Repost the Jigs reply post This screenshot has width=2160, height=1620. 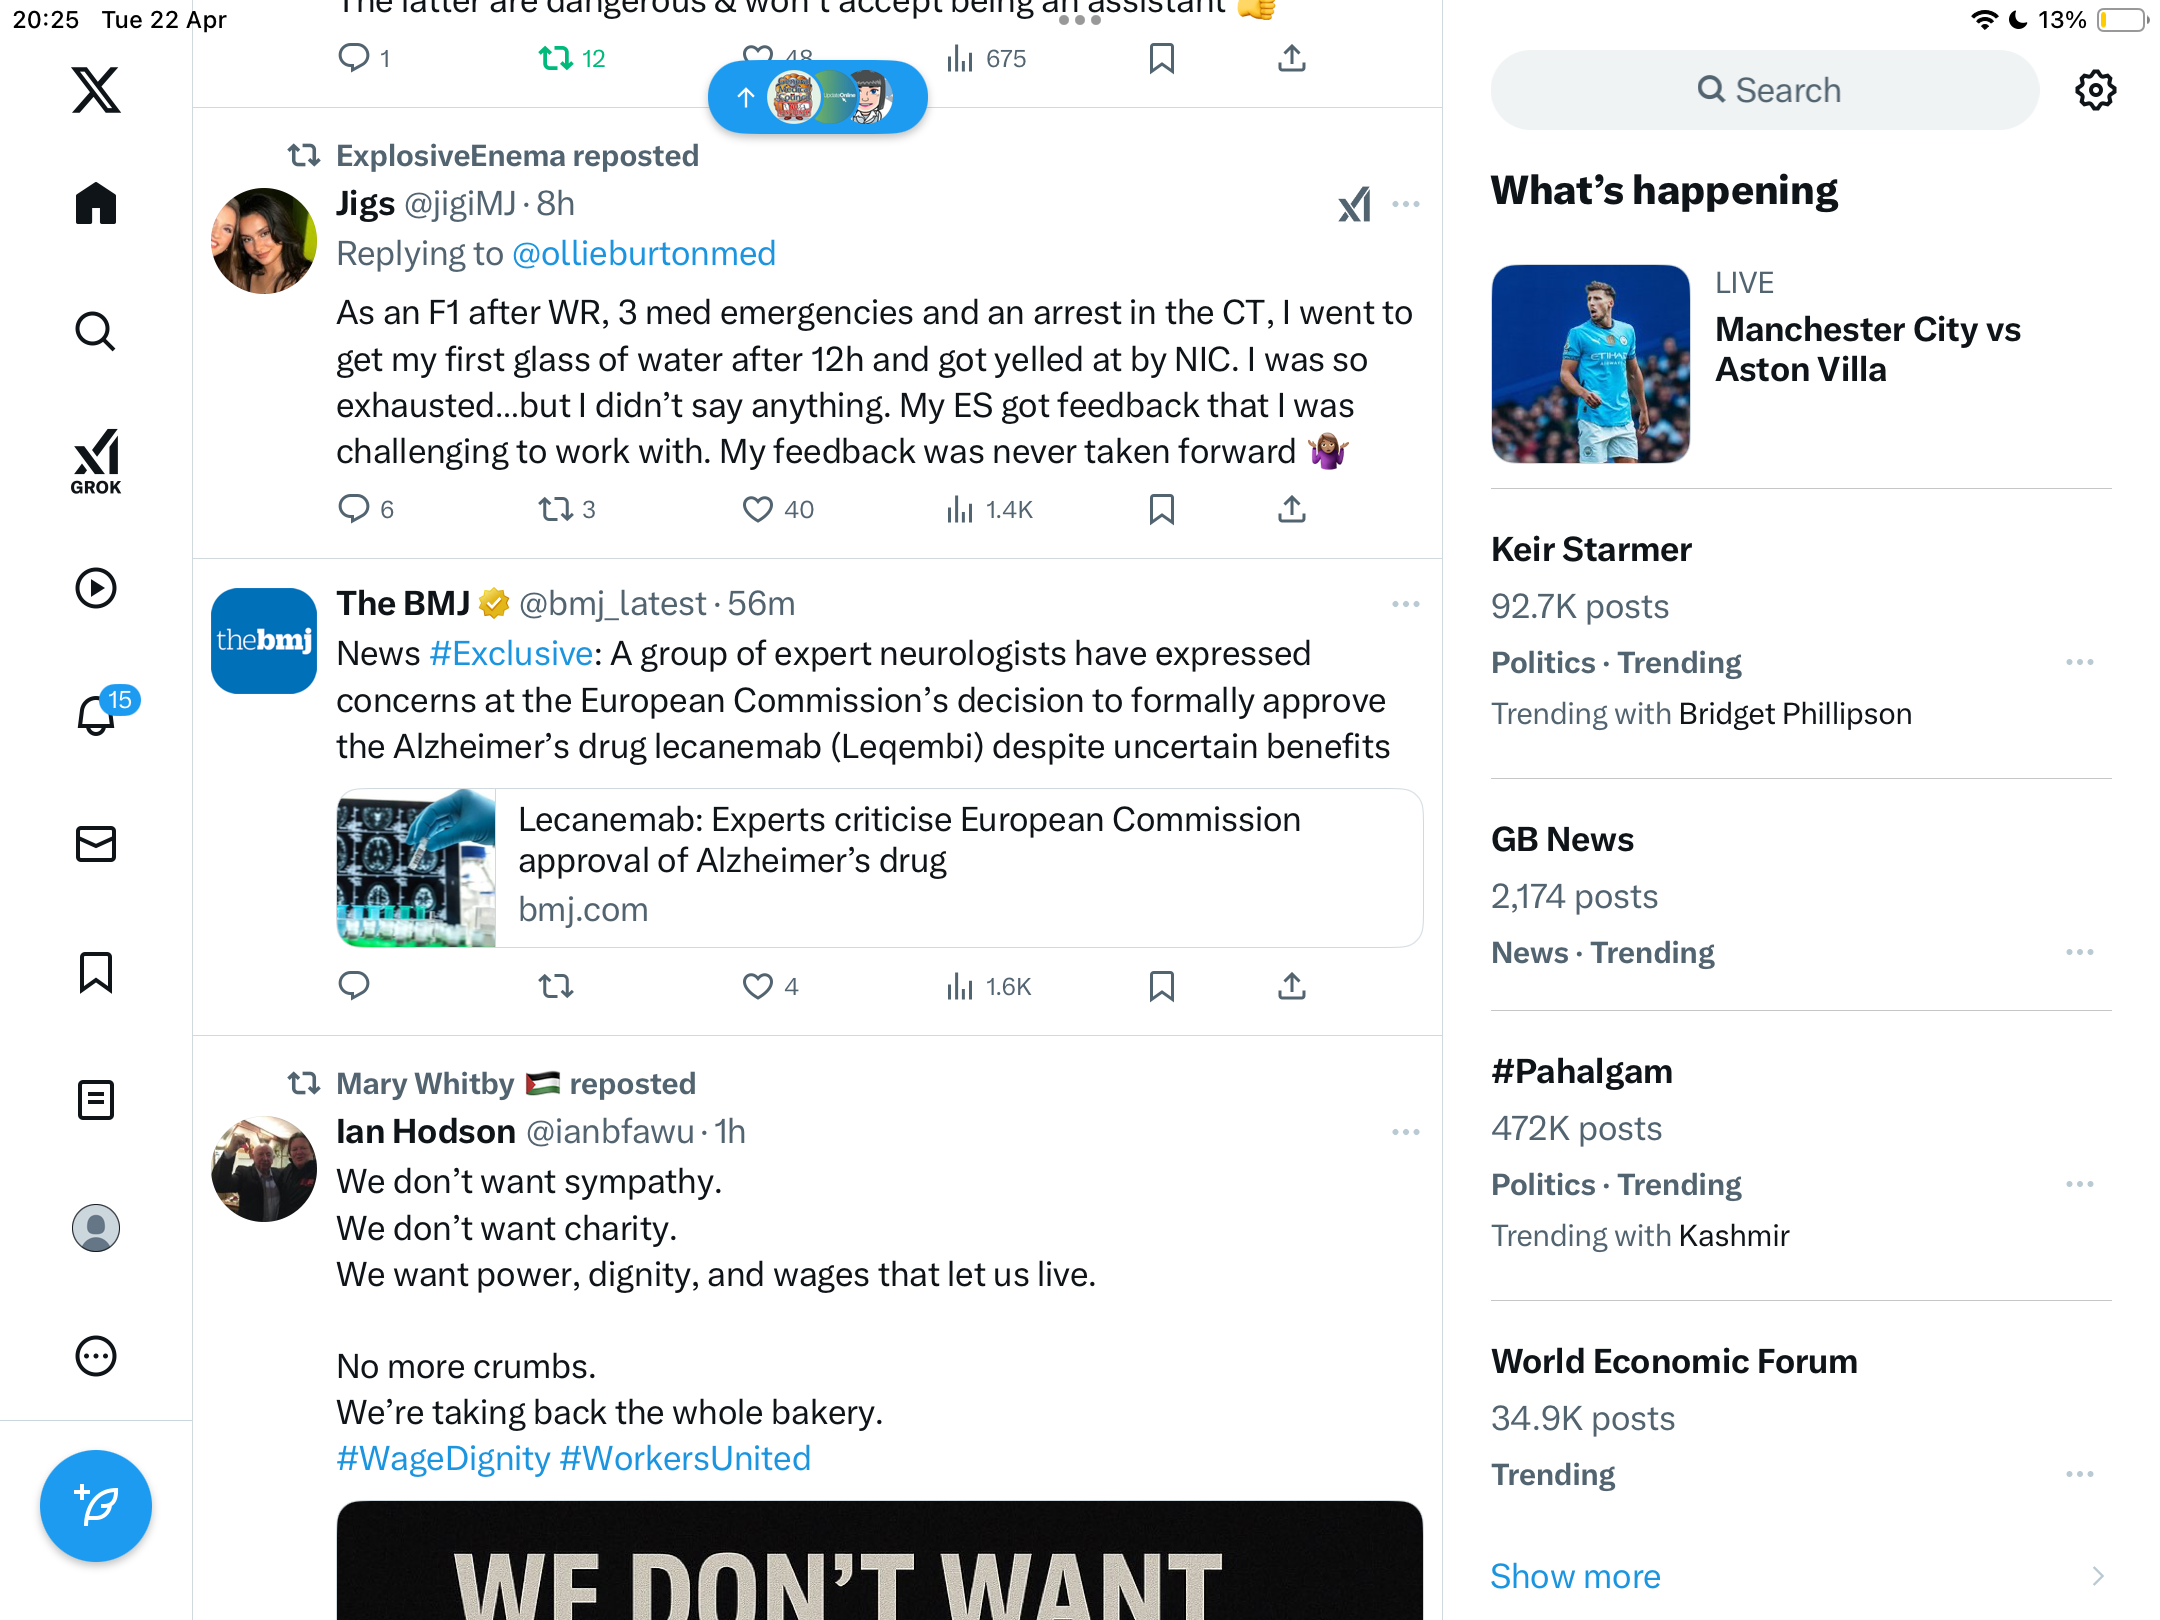(555, 509)
